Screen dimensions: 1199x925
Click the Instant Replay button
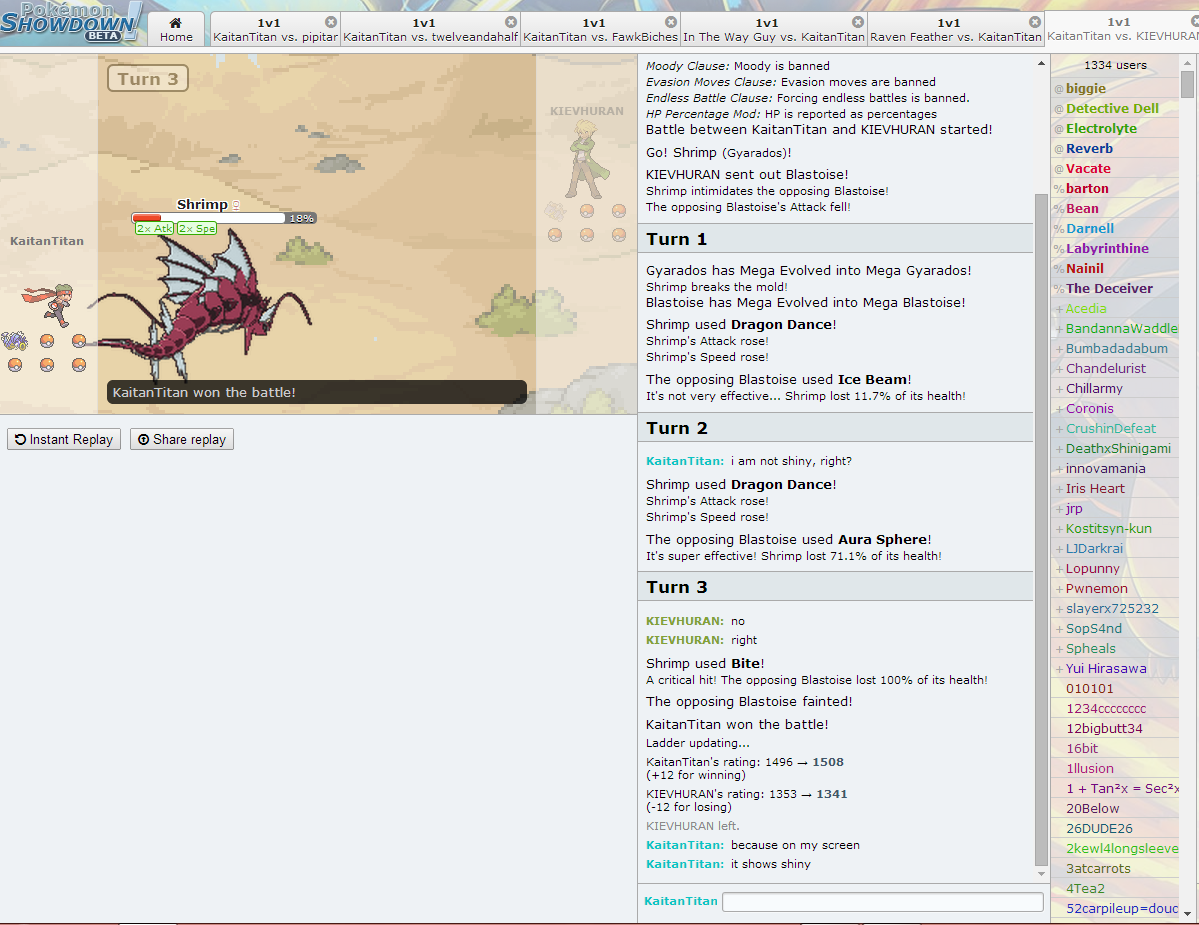pos(64,439)
